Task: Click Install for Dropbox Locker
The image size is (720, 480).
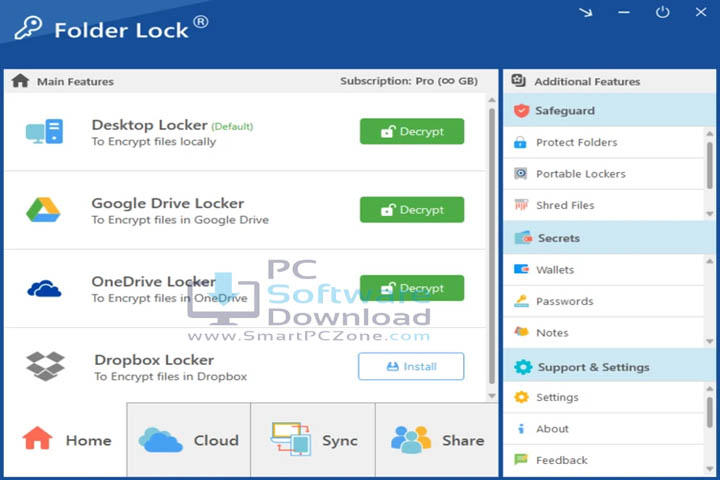Action: click(411, 366)
